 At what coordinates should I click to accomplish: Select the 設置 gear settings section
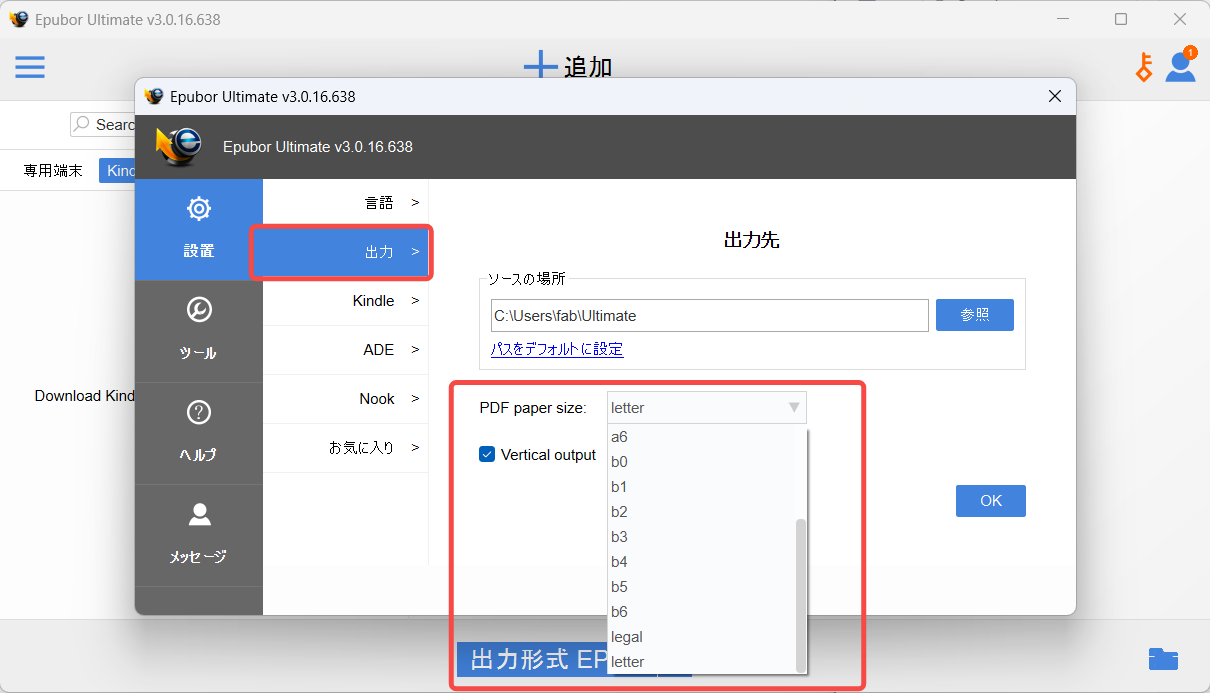[x=199, y=229]
